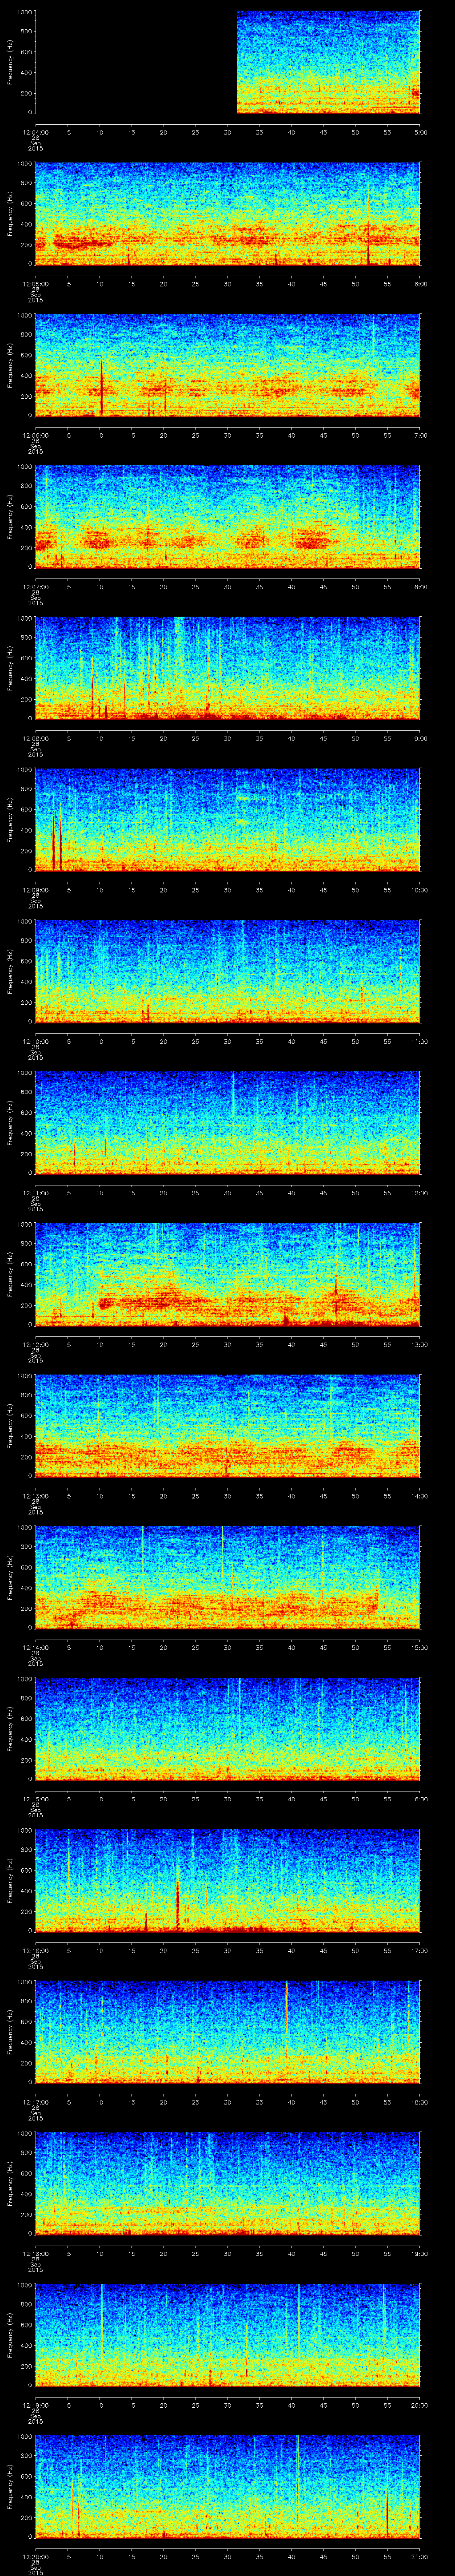
Task: Click the spectrogram panel starting at 12:04:00
Action: (228, 62)
